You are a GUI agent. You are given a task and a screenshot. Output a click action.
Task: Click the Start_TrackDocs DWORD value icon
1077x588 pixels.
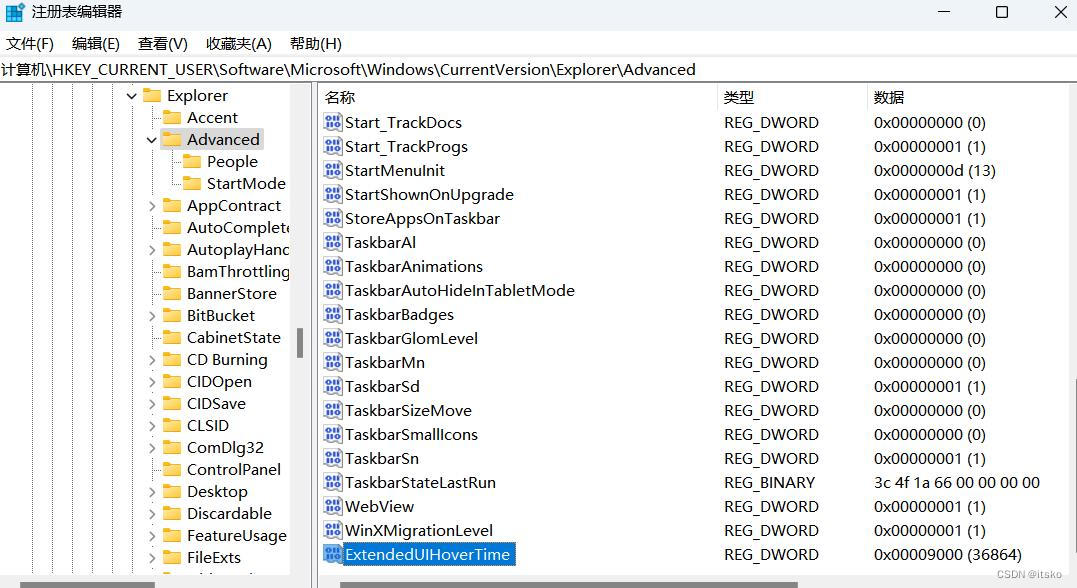(x=333, y=122)
